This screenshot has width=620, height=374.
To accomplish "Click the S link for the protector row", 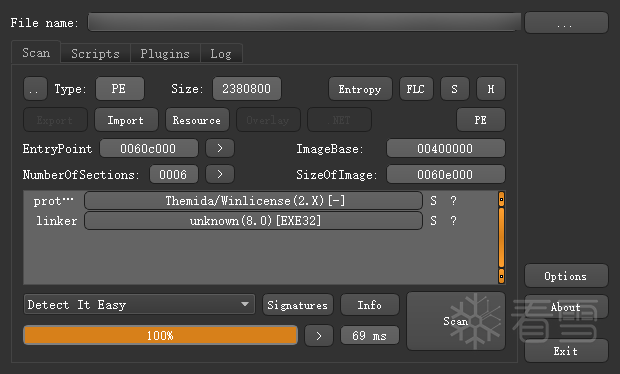I will click(434, 201).
